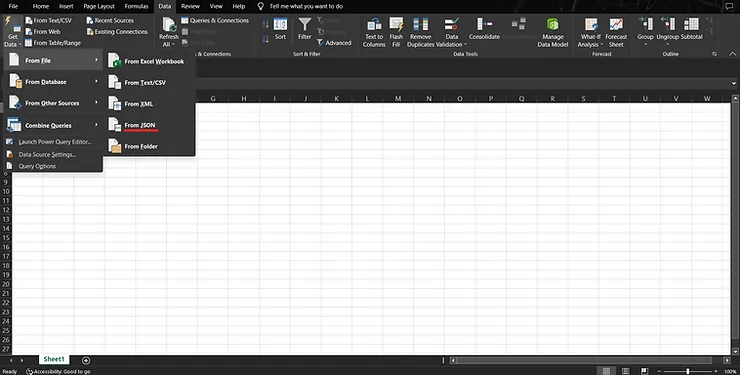Sort Z to A descending
Image resolution: width=740 pixels, height=375 pixels.
(265, 40)
